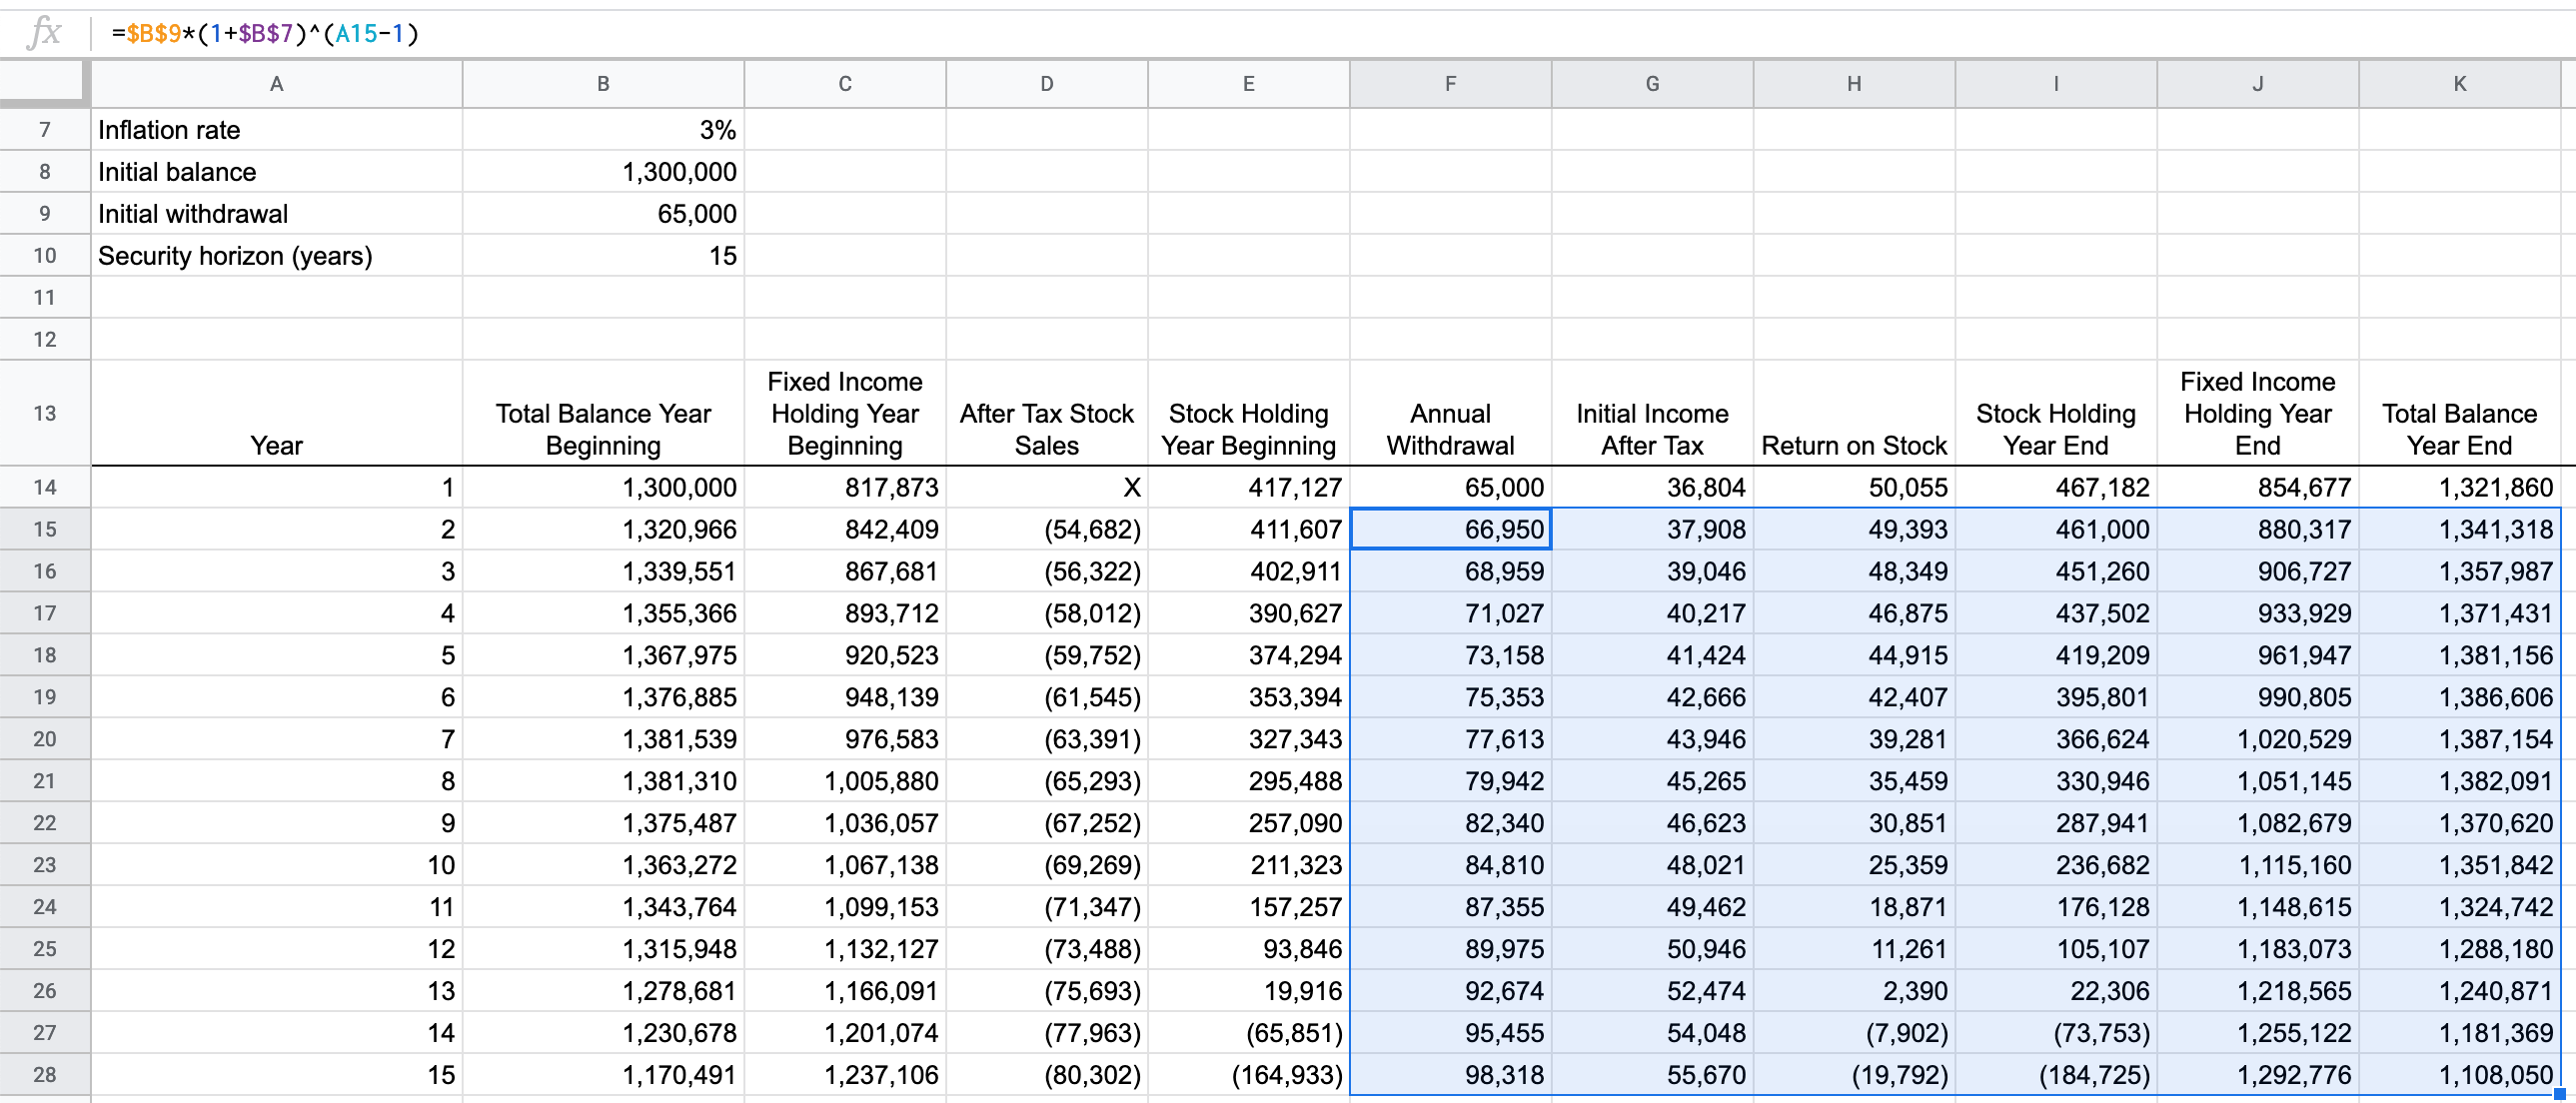Click cell with value 1,320,966
The width and height of the screenshot is (2576, 1103).
[603, 529]
